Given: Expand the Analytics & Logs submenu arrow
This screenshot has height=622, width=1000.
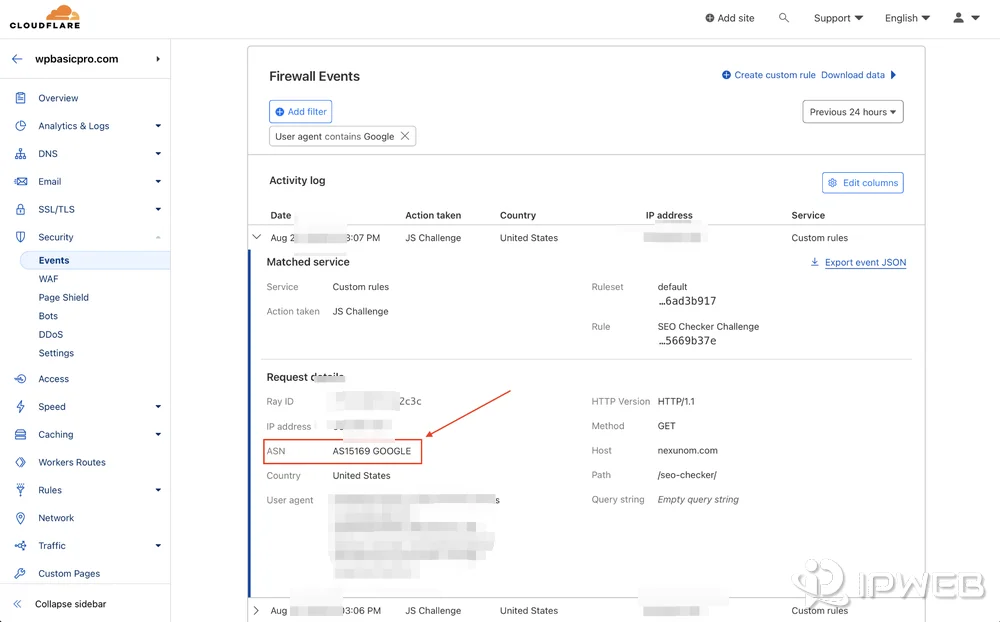Looking at the screenshot, I should tap(158, 126).
